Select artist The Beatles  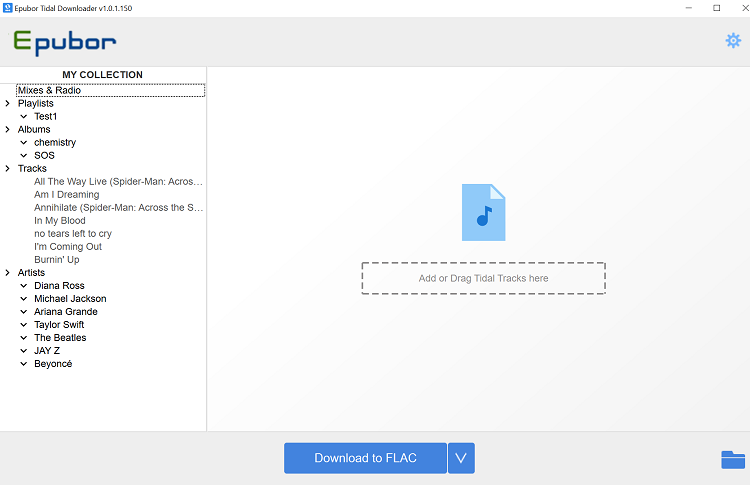coord(60,338)
